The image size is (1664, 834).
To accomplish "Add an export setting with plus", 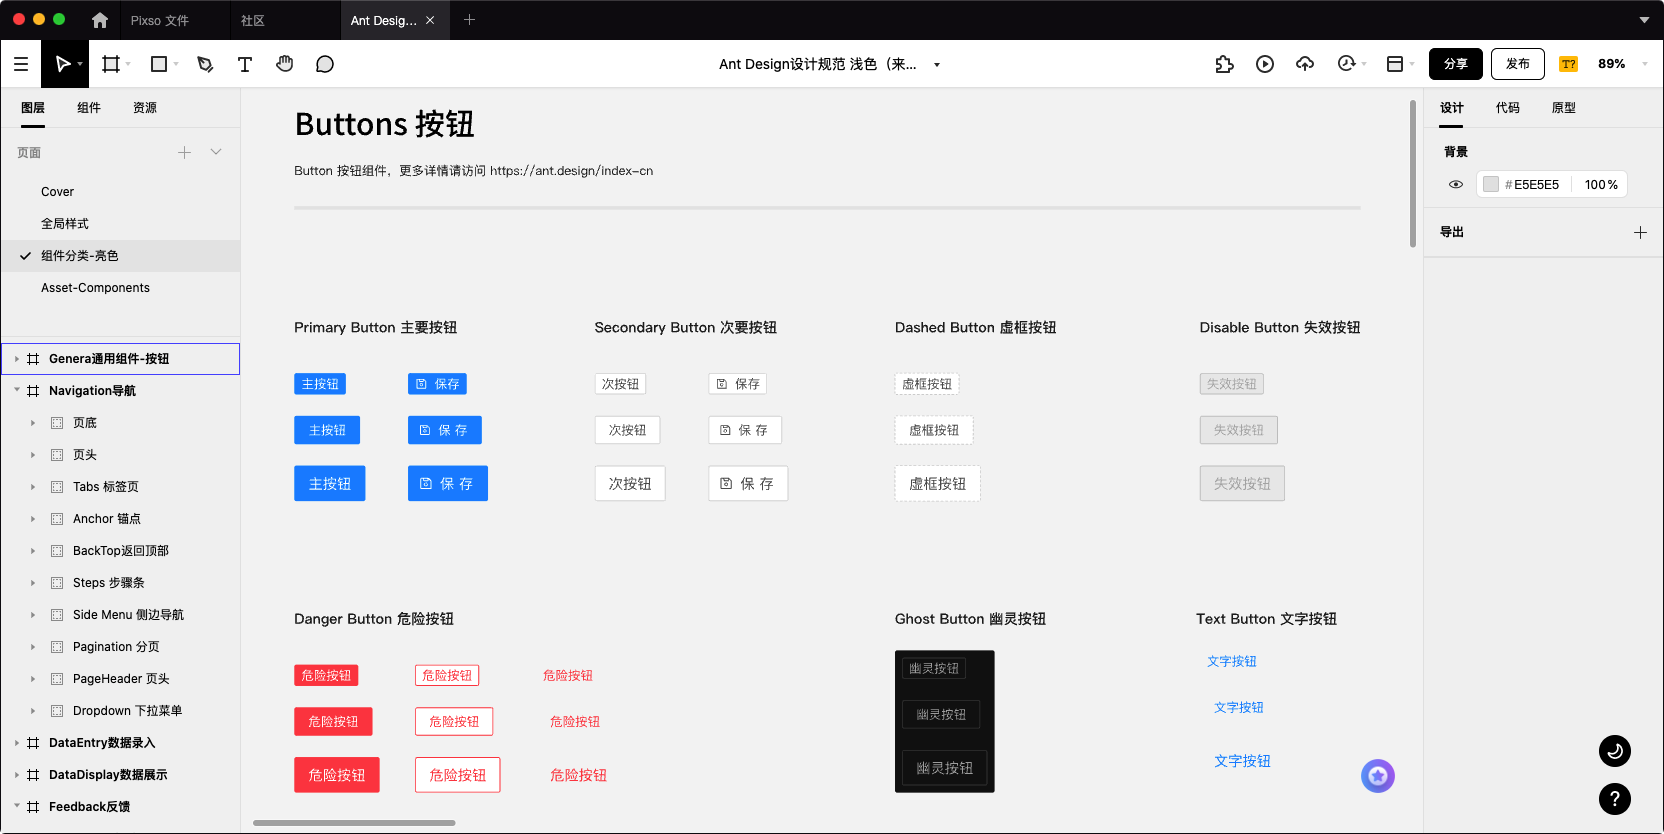I will pyautogui.click(x=1640, y=232).
